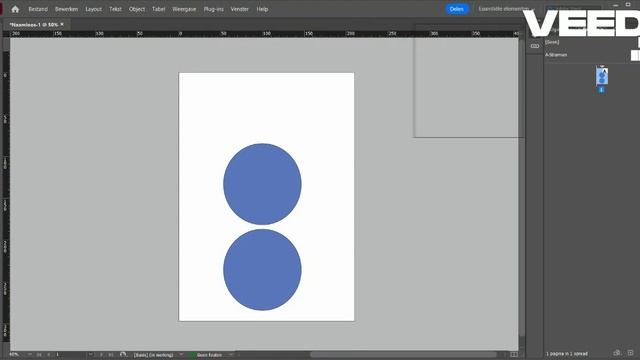Click the blue Delen button
The image size is (640, 360).
click(457, 9)
